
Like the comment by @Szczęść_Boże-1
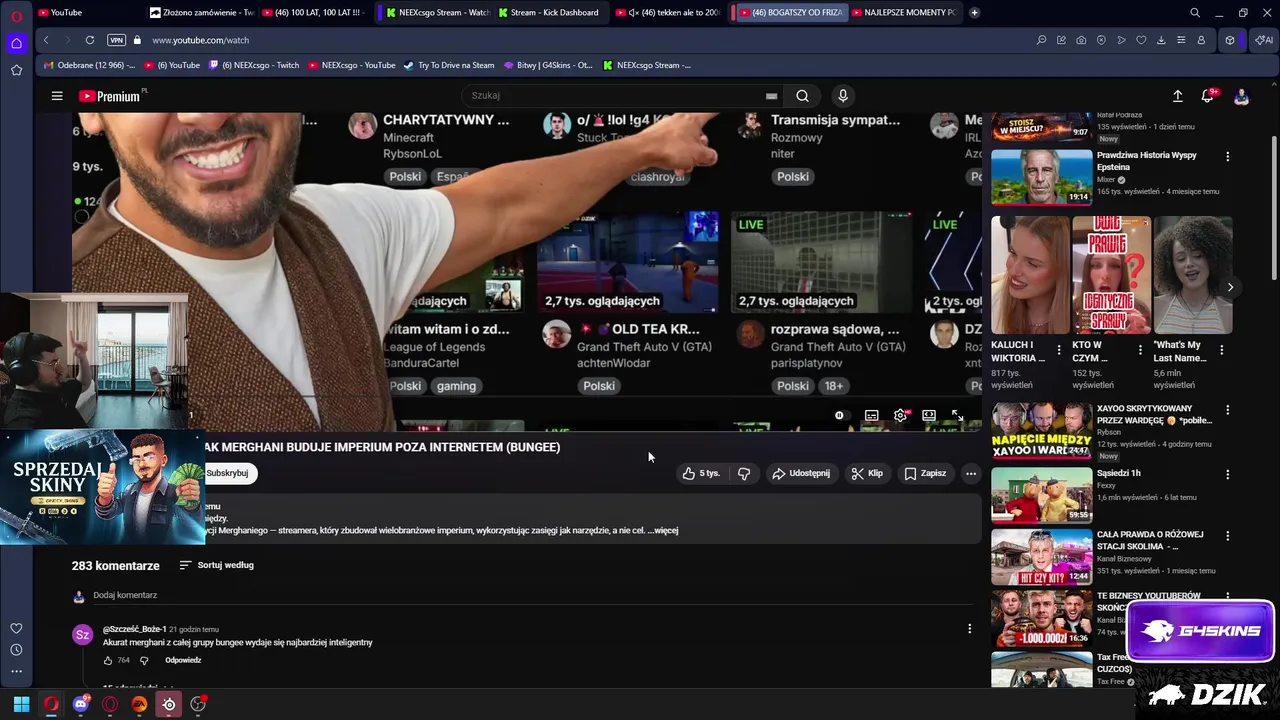108,660
